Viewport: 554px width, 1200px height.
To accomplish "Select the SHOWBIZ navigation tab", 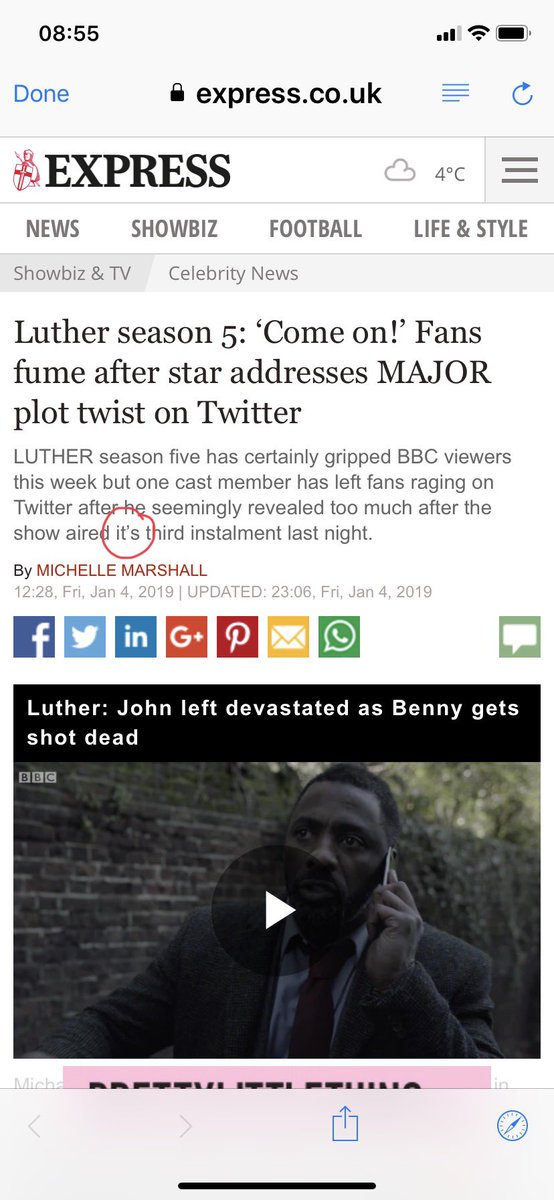I will (174, 229).
